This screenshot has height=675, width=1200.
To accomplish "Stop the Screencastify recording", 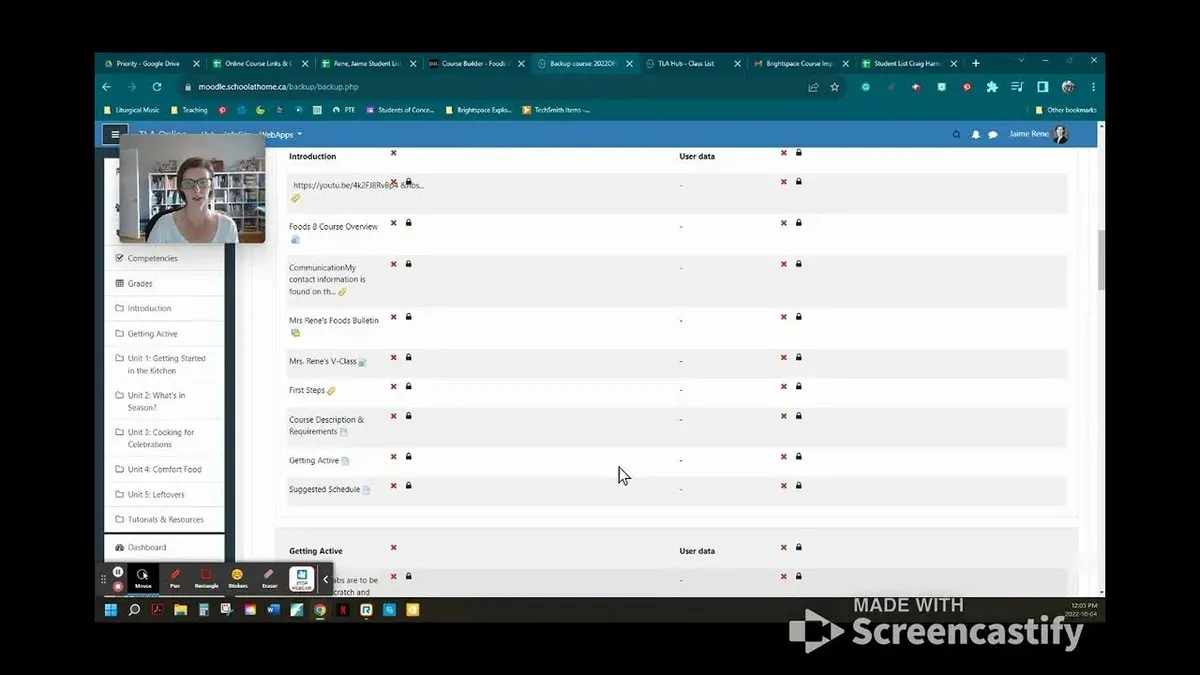I will coord(118,586).
